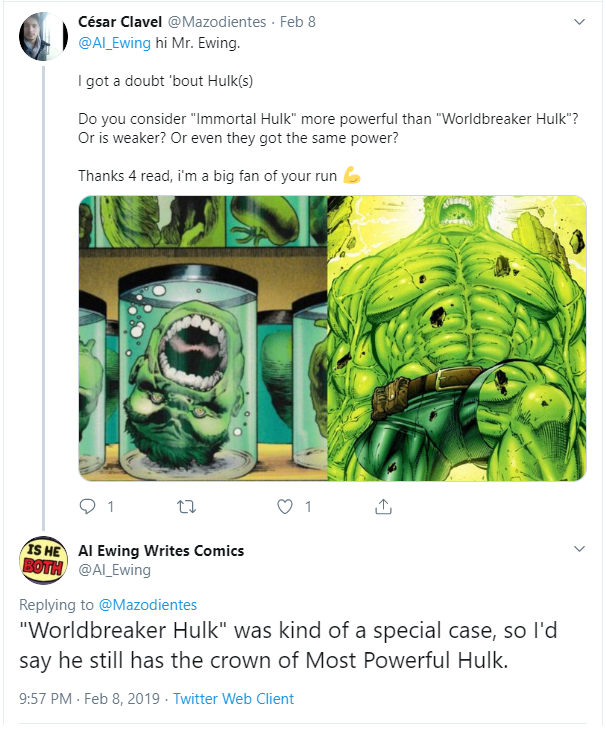Open the 9:57 PM Feb 8, 2019 timestamp

pyautogui.click(x=88, y=699)
